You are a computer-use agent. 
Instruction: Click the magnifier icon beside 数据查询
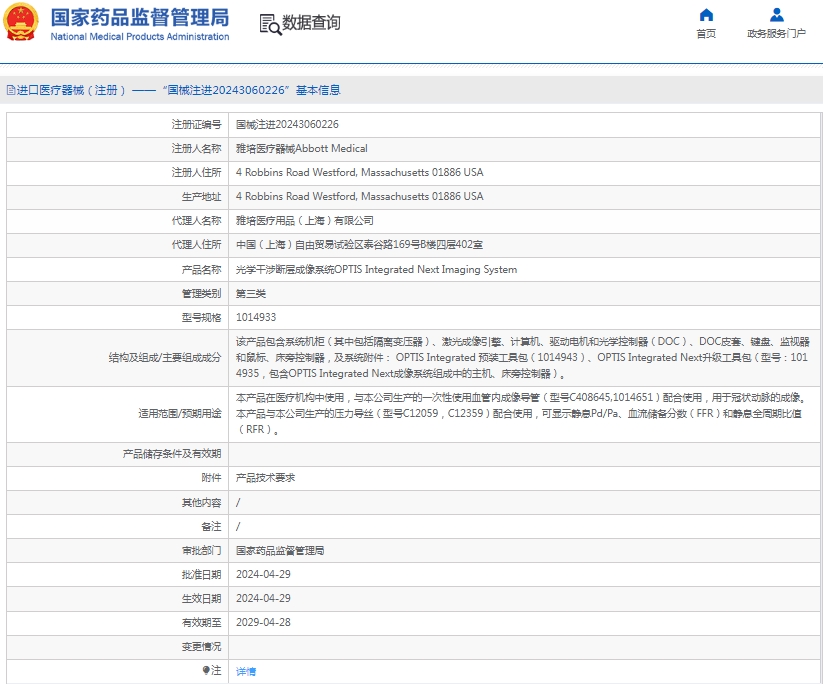point(266,25)
